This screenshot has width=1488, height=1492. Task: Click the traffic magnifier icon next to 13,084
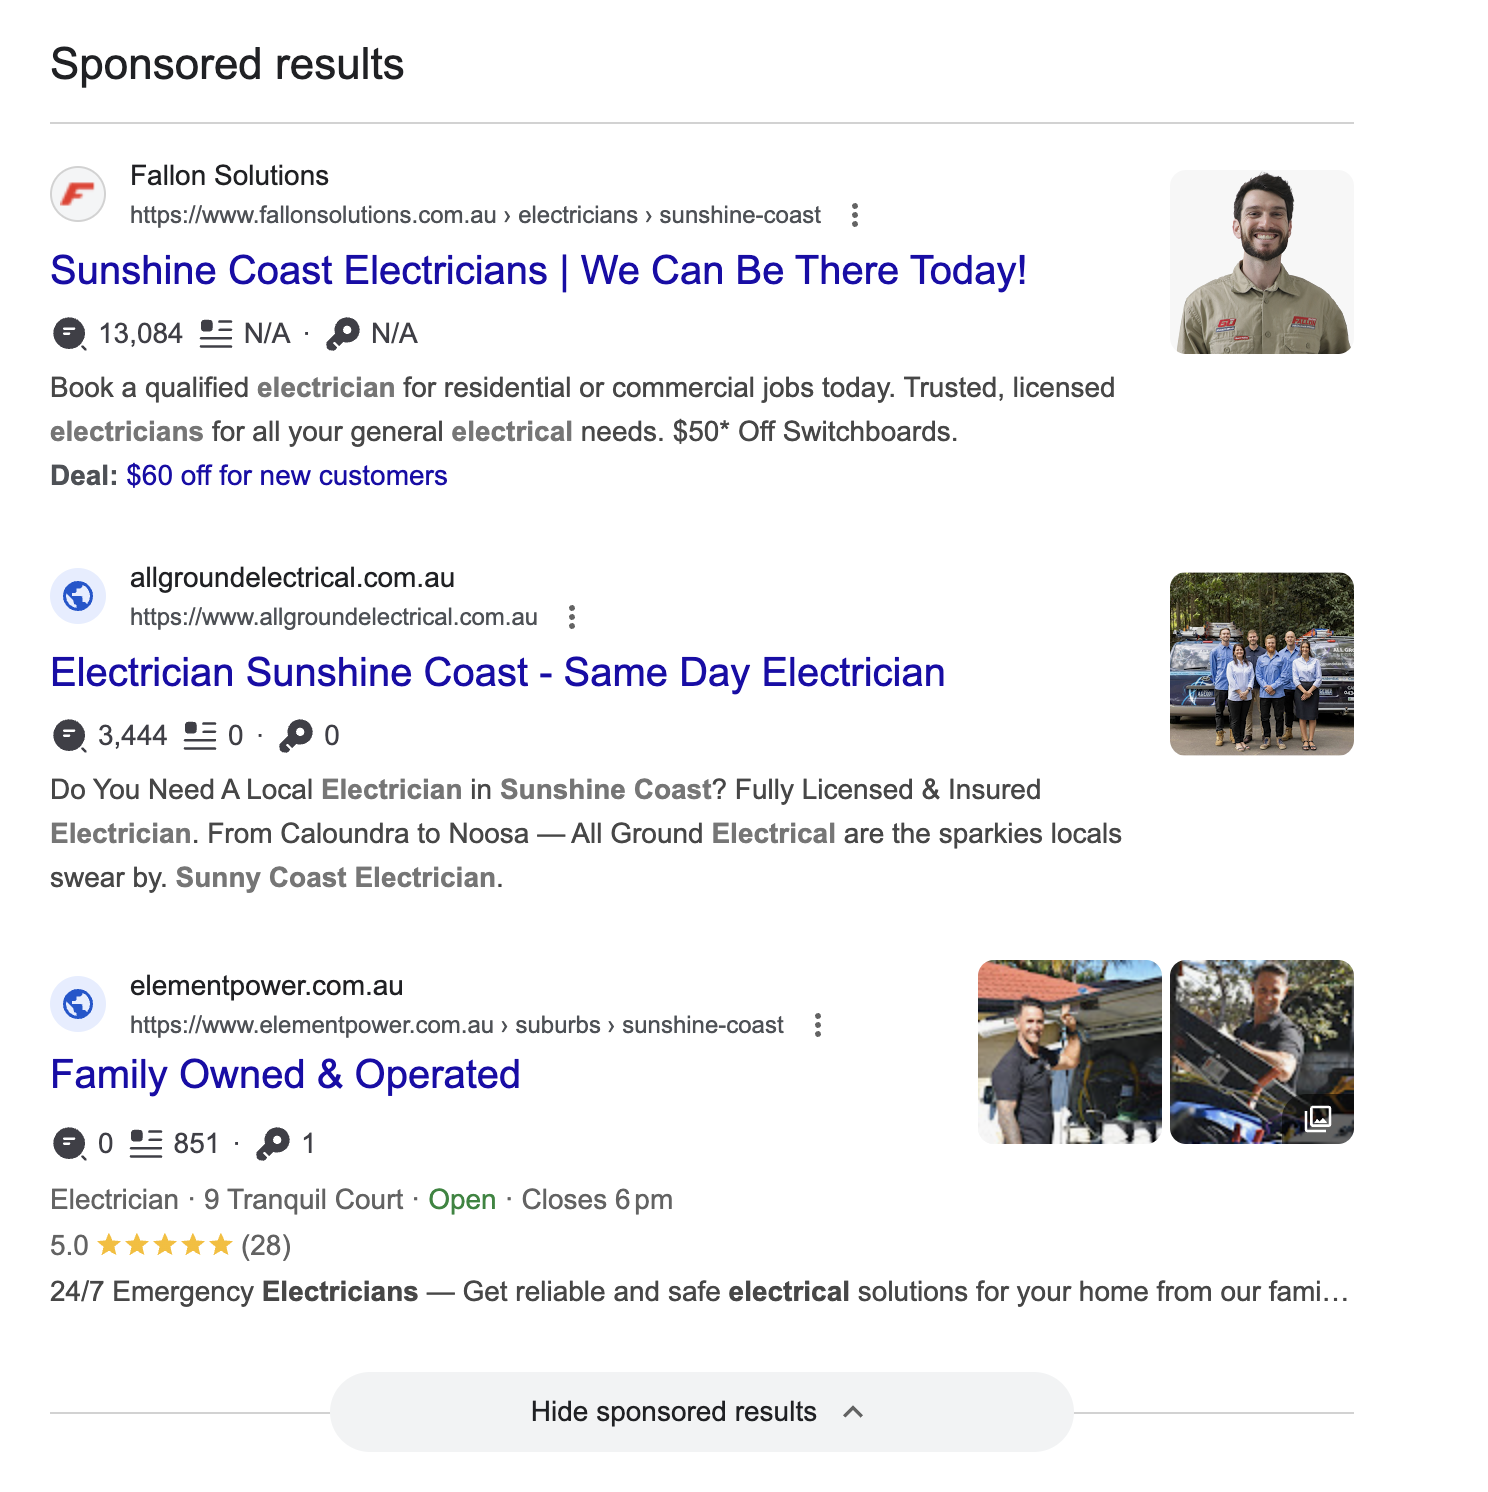tap(68, 334)
